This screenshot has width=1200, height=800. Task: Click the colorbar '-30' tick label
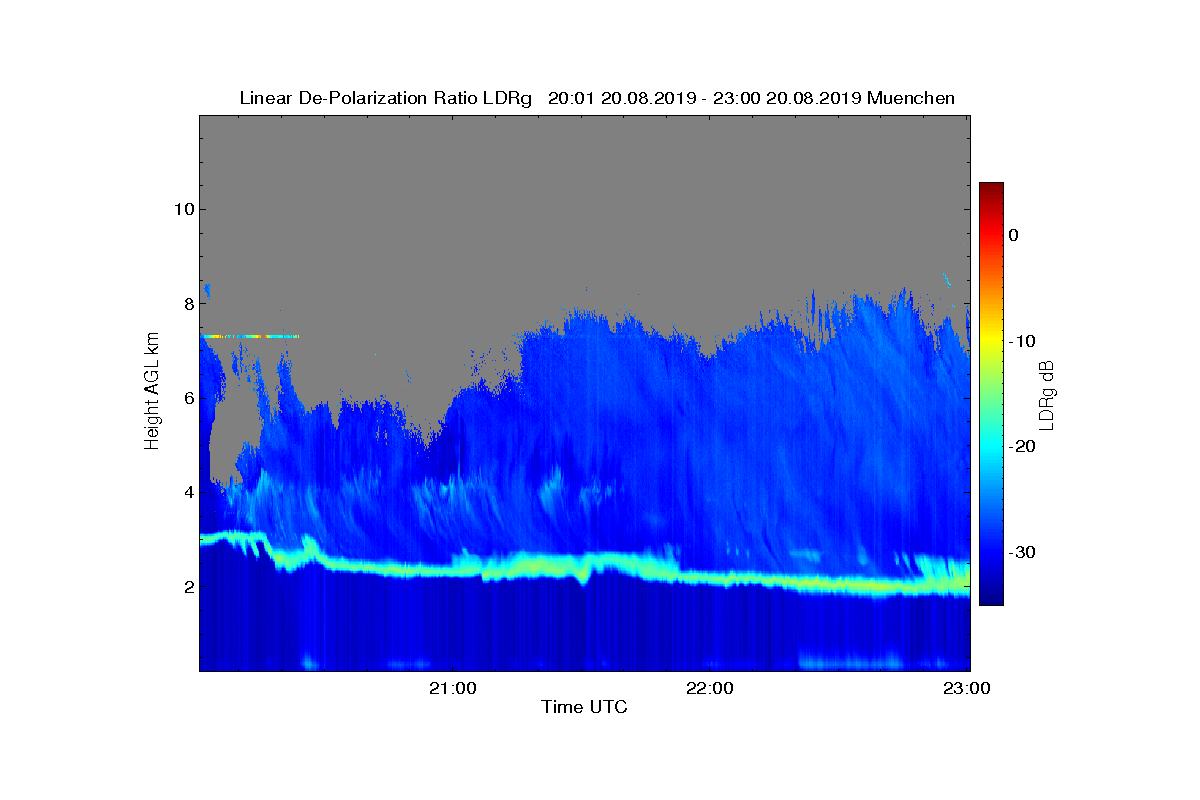(x=1020, y=552)
